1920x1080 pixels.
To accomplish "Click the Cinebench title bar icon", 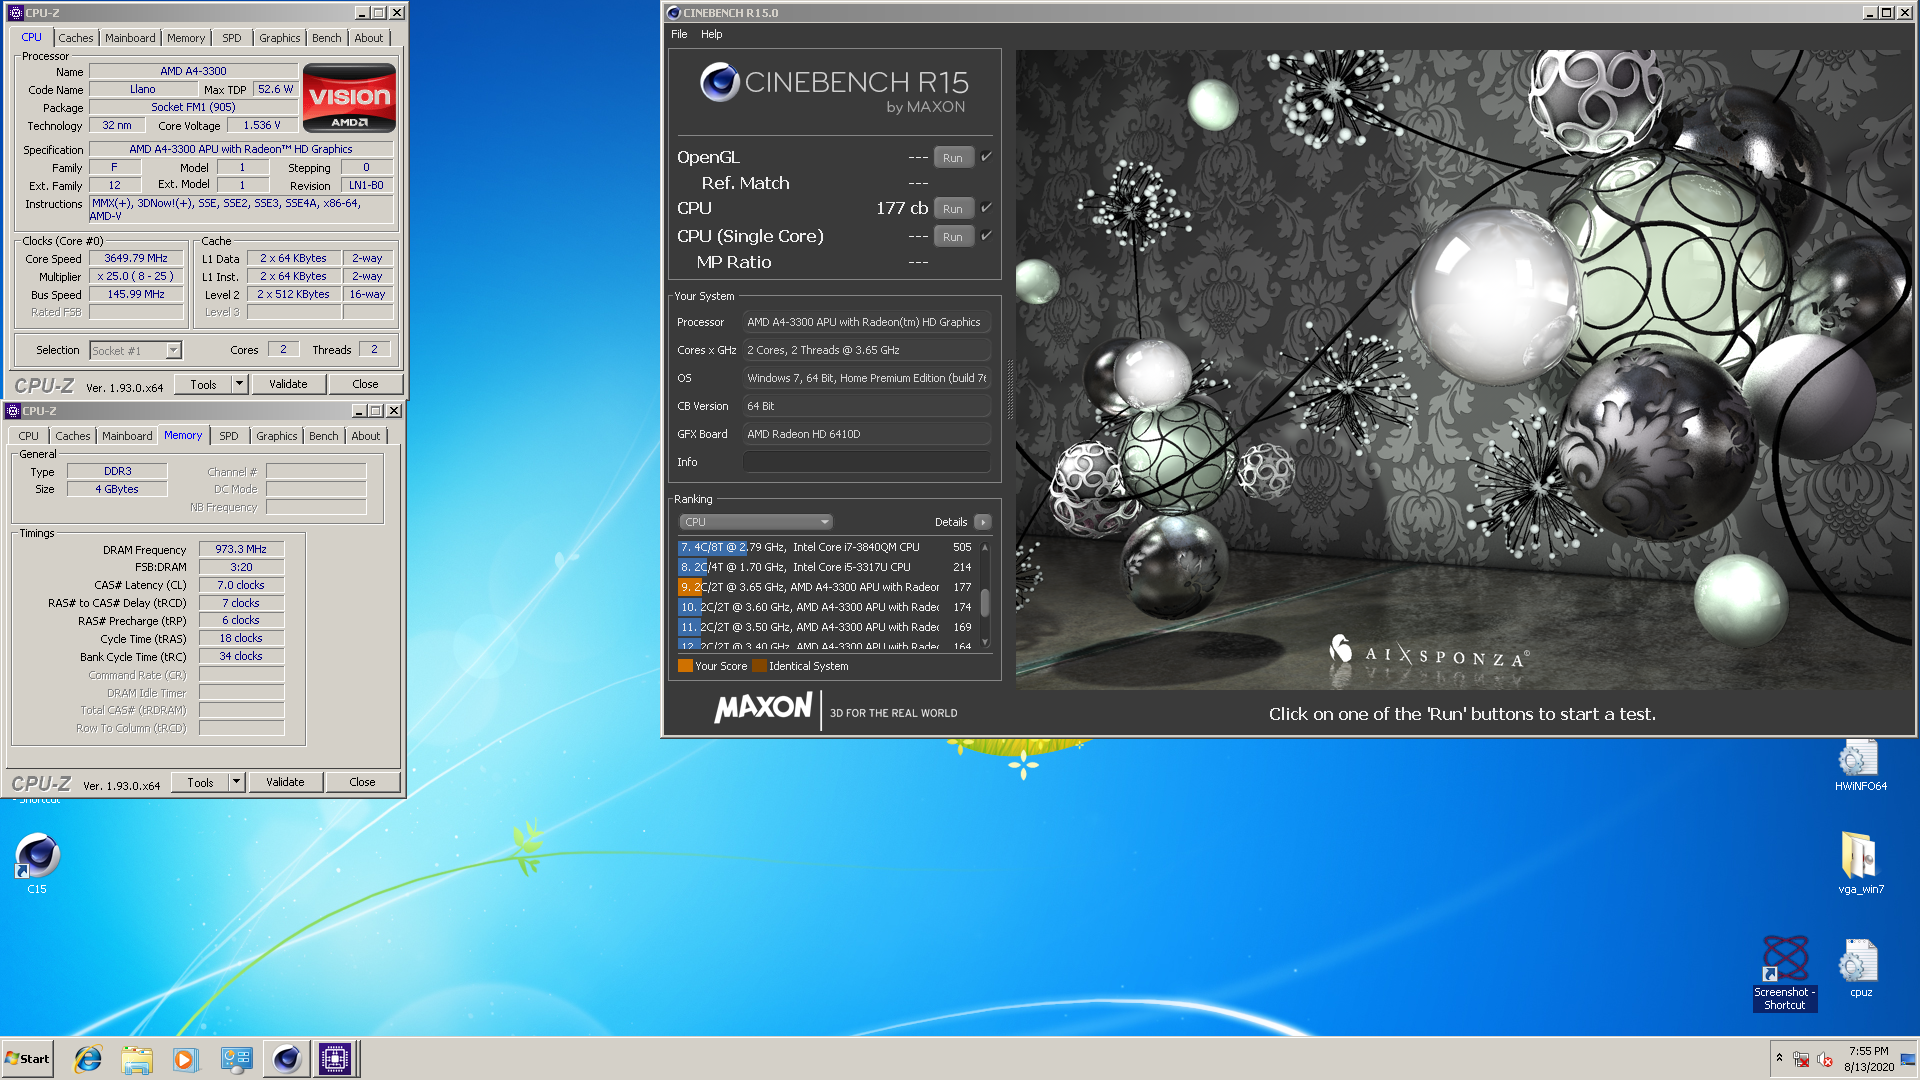I will (x=673, y=13).
